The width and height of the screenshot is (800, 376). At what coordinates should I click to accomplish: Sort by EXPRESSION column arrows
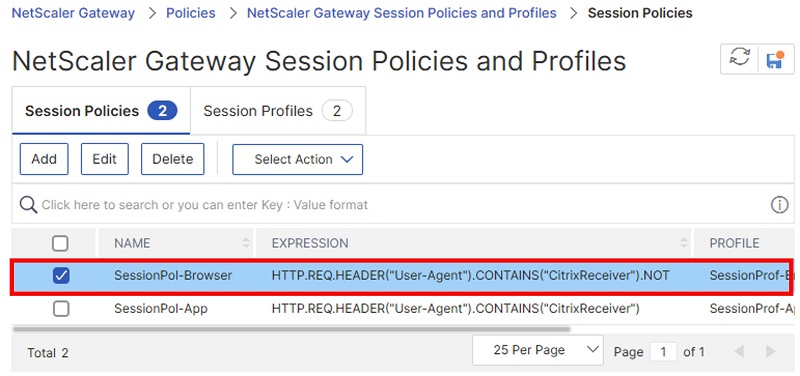point(684,243)
